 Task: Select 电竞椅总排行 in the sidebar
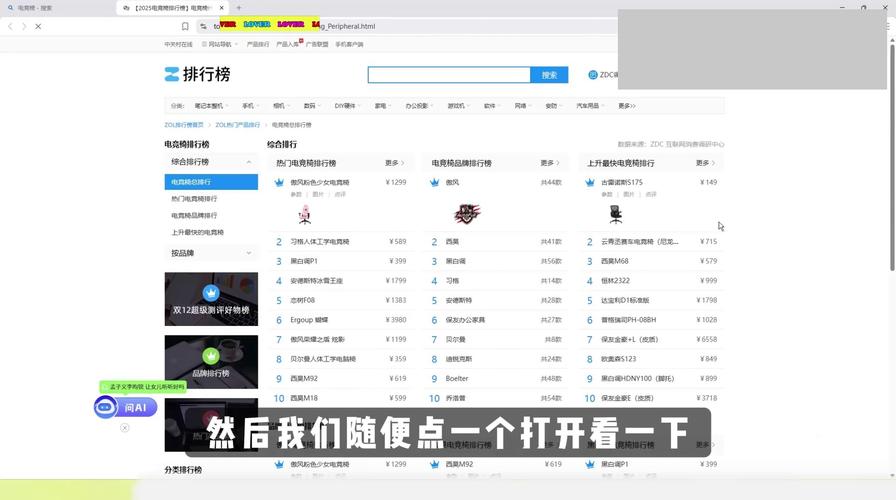pyautogui.click(x=211, y=182)
